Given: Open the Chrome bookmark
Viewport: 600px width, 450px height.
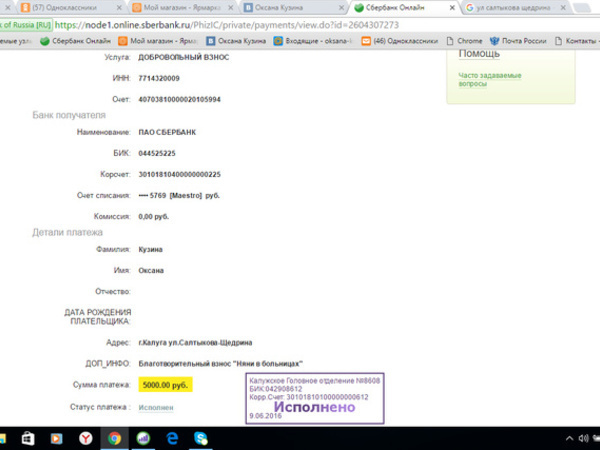Looking at the screenshot, I should coord(464,41).
